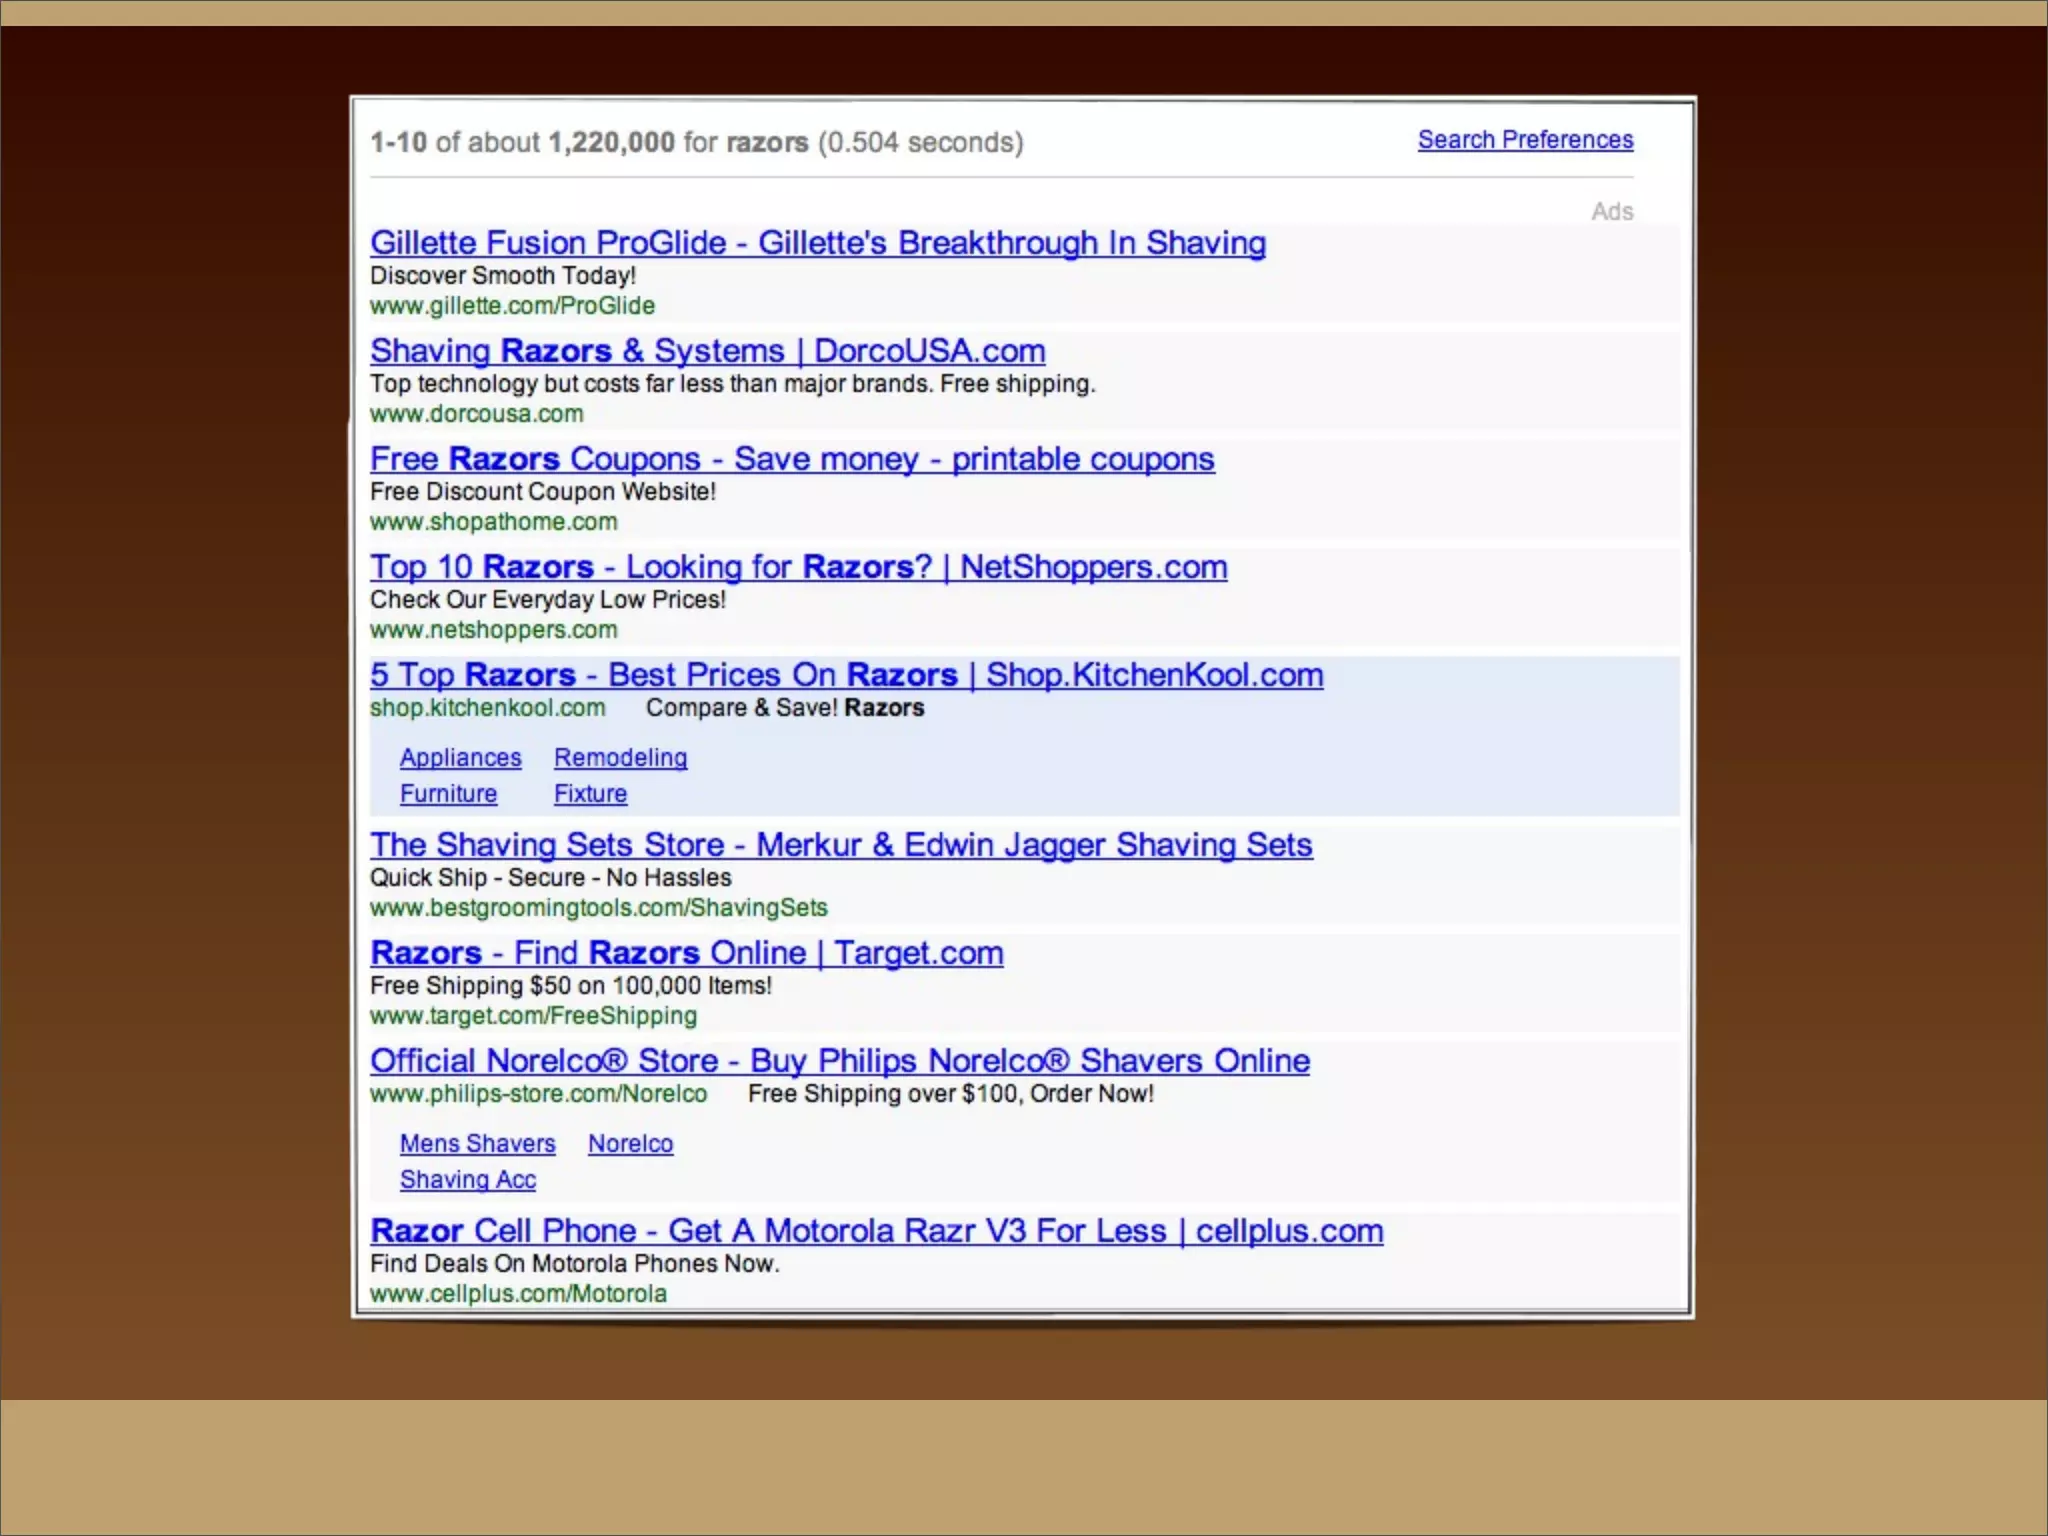This screenshot has width=2048, height=1536.
Task: Click the Shaving Razors & Systems DorcoUSA link
Action: pos(707,351)
